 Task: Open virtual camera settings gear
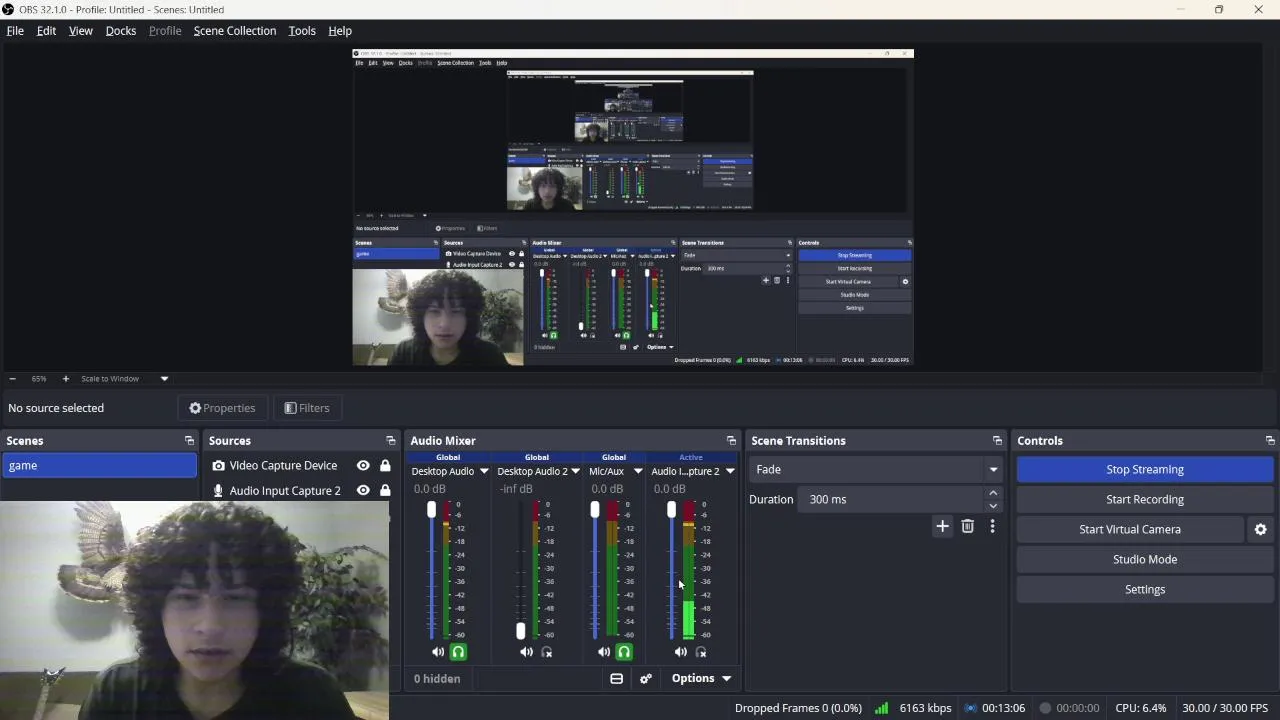(x=1261, y=530)
